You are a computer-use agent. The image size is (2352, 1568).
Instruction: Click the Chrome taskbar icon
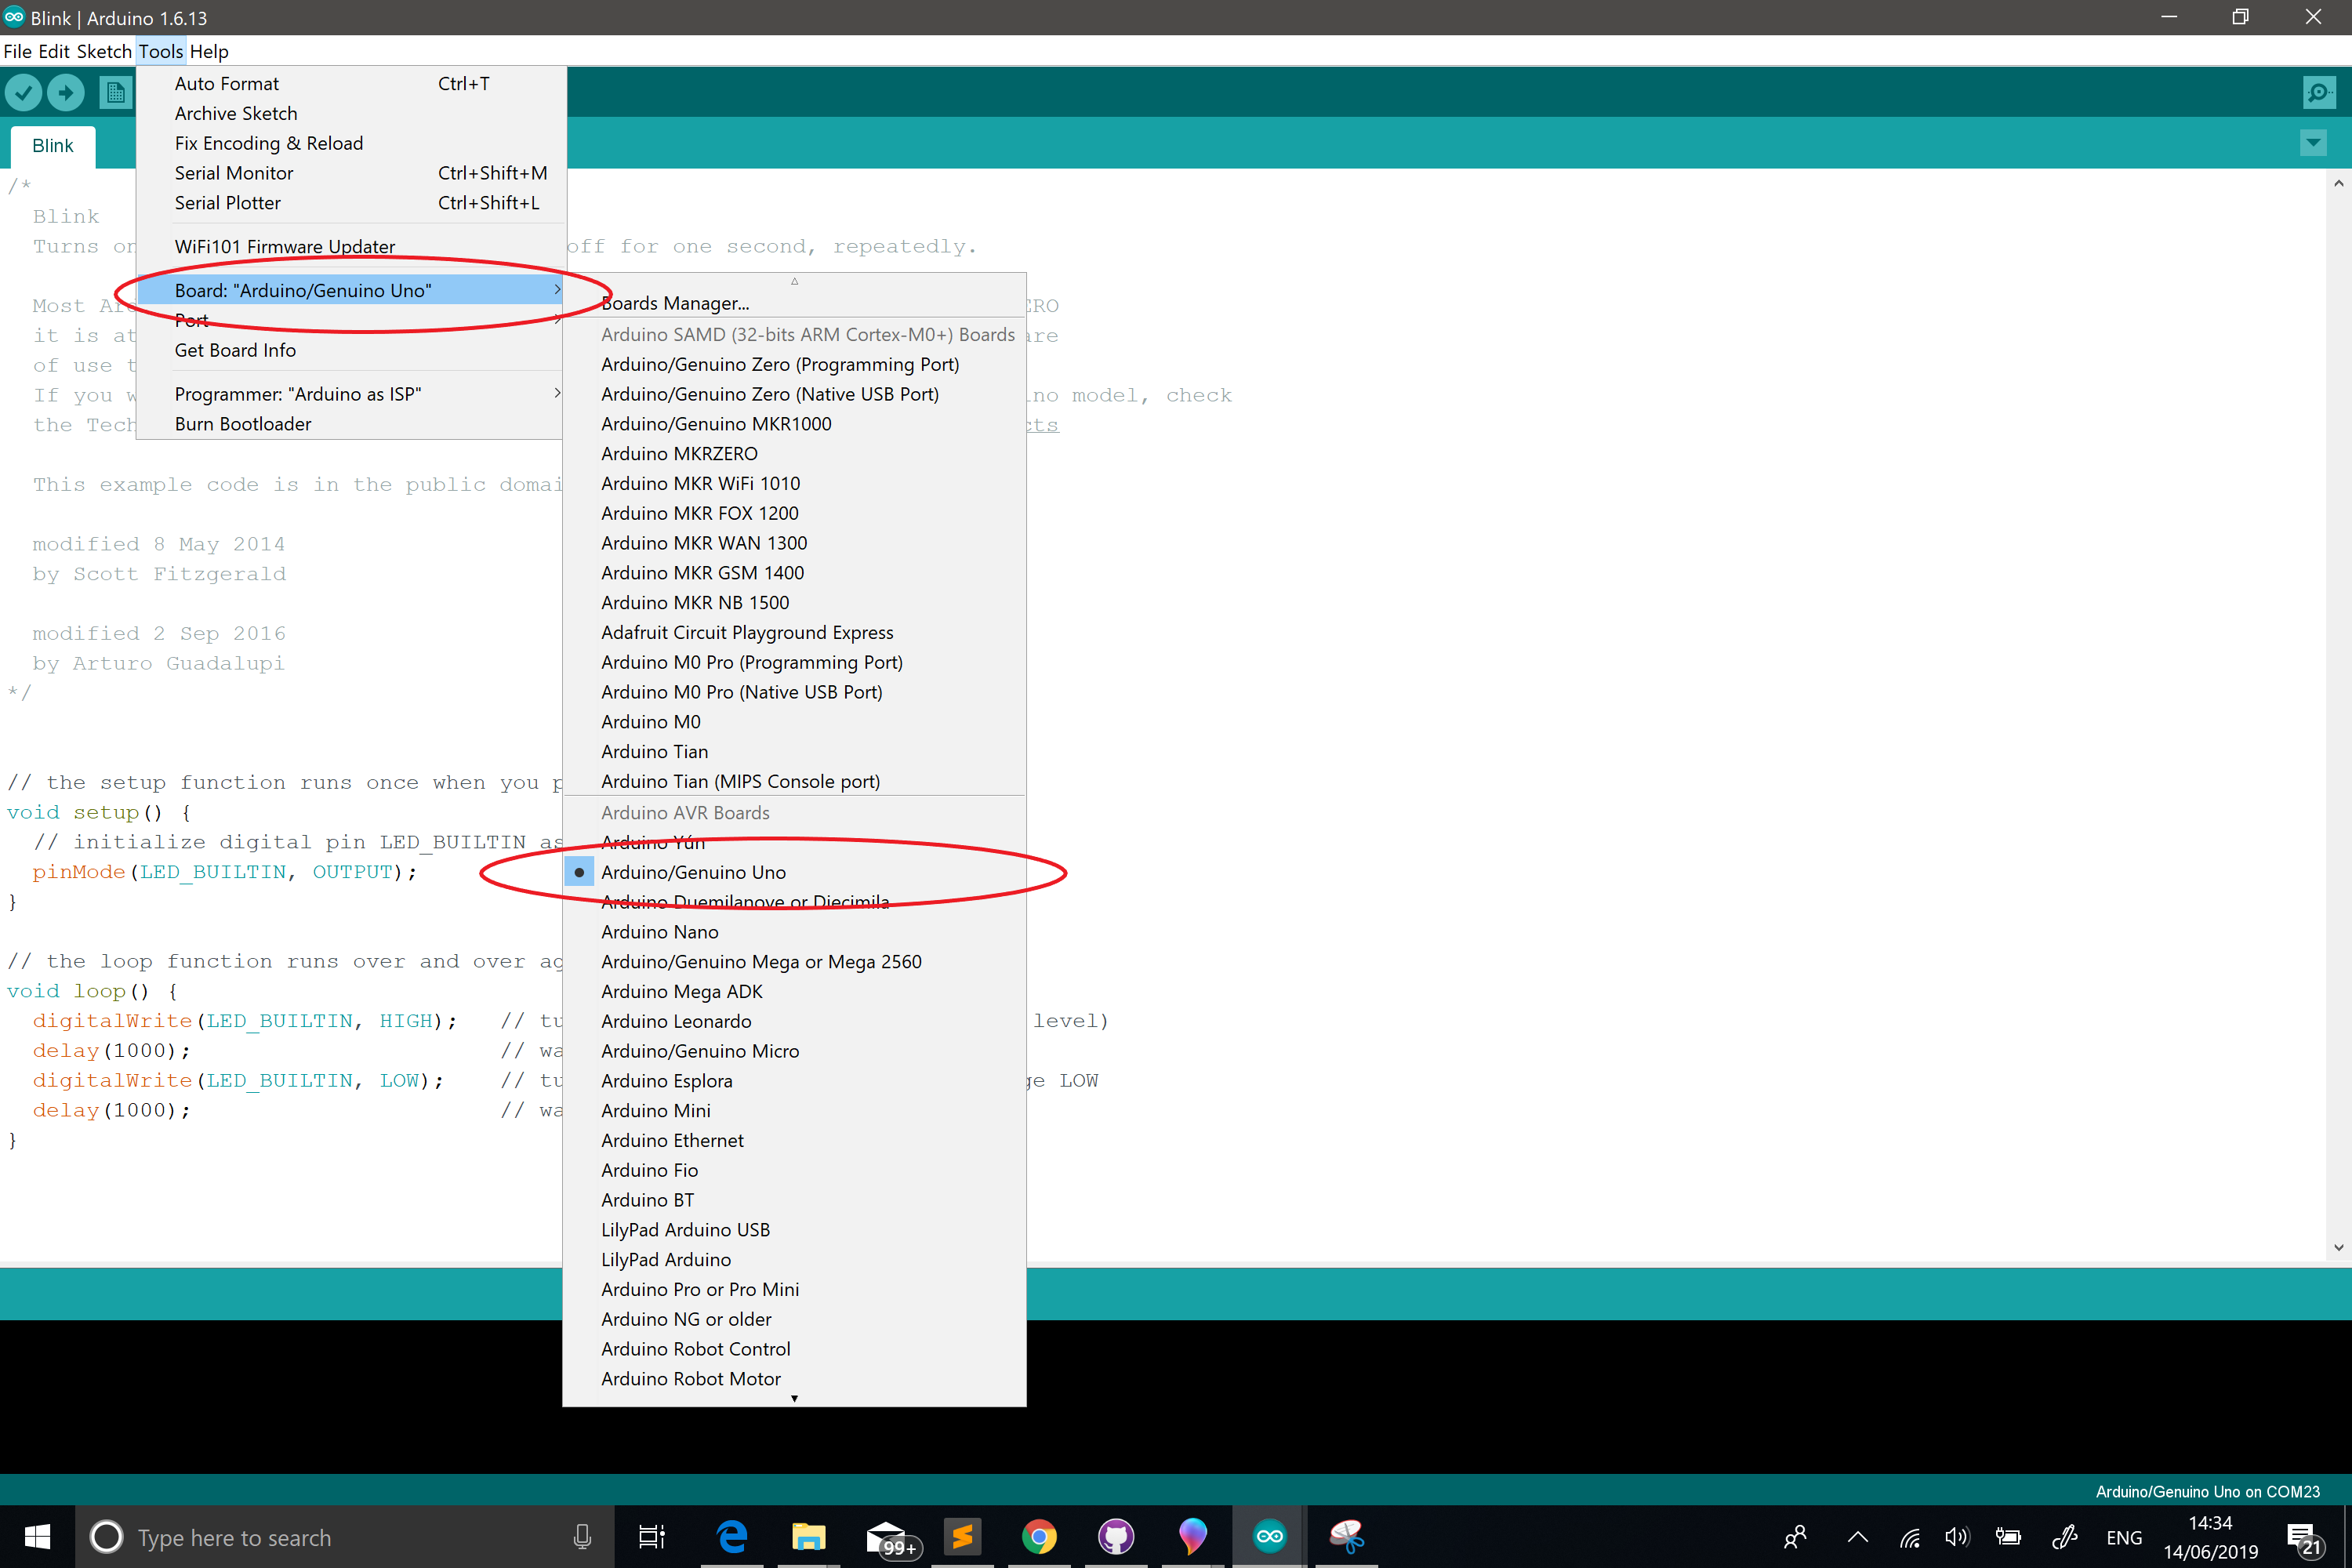[1039, 1536]
